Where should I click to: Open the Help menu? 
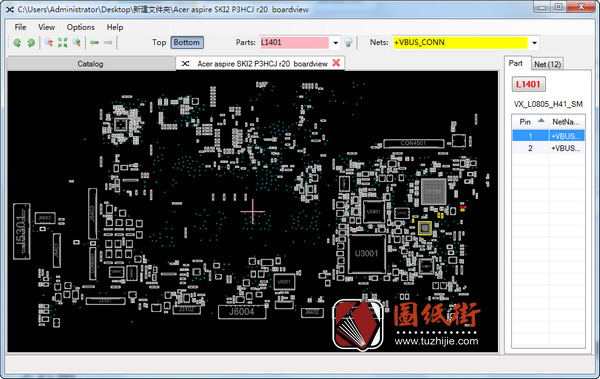[x=115, y=27]
